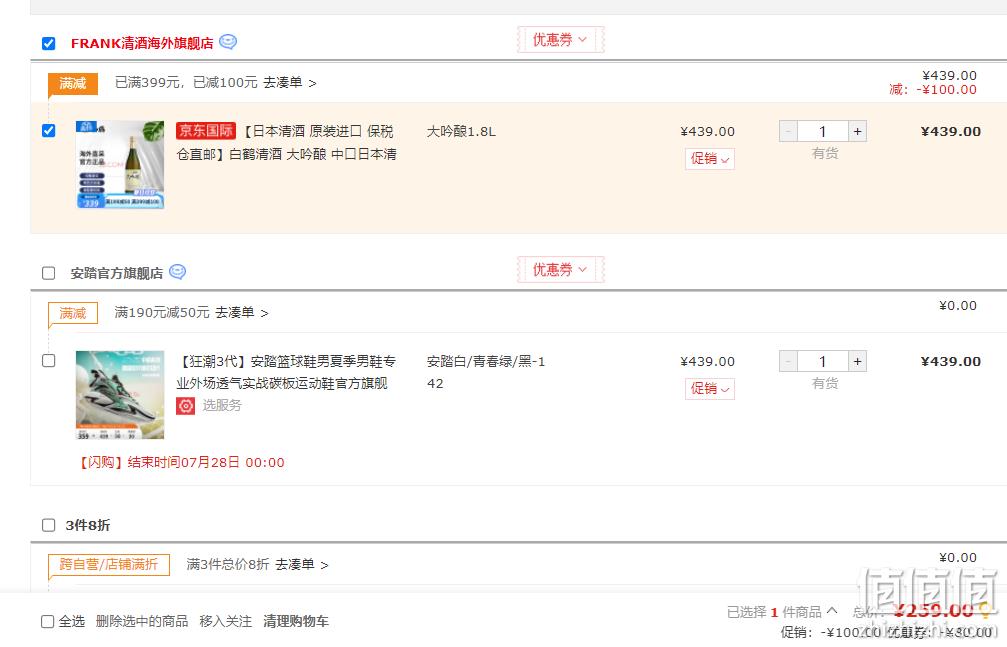
Task: Click the 3件8折 group heading text
Action: click(x=88, y=526)
